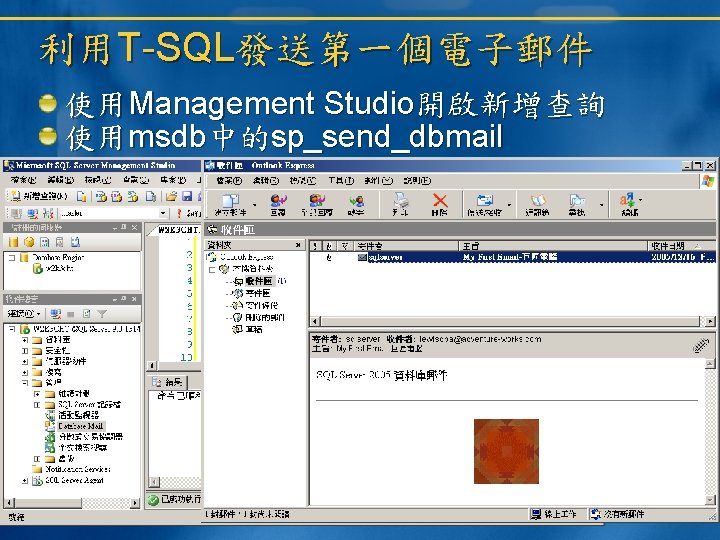720x540 pixels.
Task: Close the 資料夾 folder pane in Outlook Express
Action: click(298, 245)
